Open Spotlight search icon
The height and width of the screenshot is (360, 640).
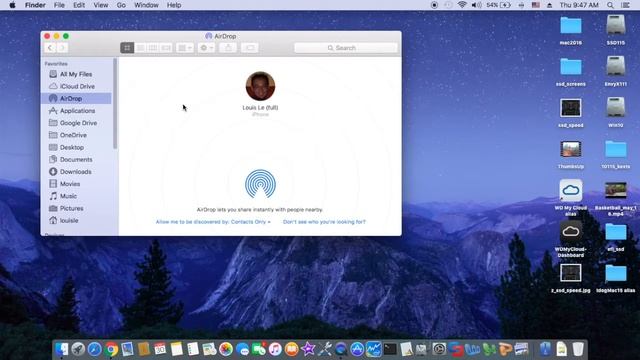(610, 5)
